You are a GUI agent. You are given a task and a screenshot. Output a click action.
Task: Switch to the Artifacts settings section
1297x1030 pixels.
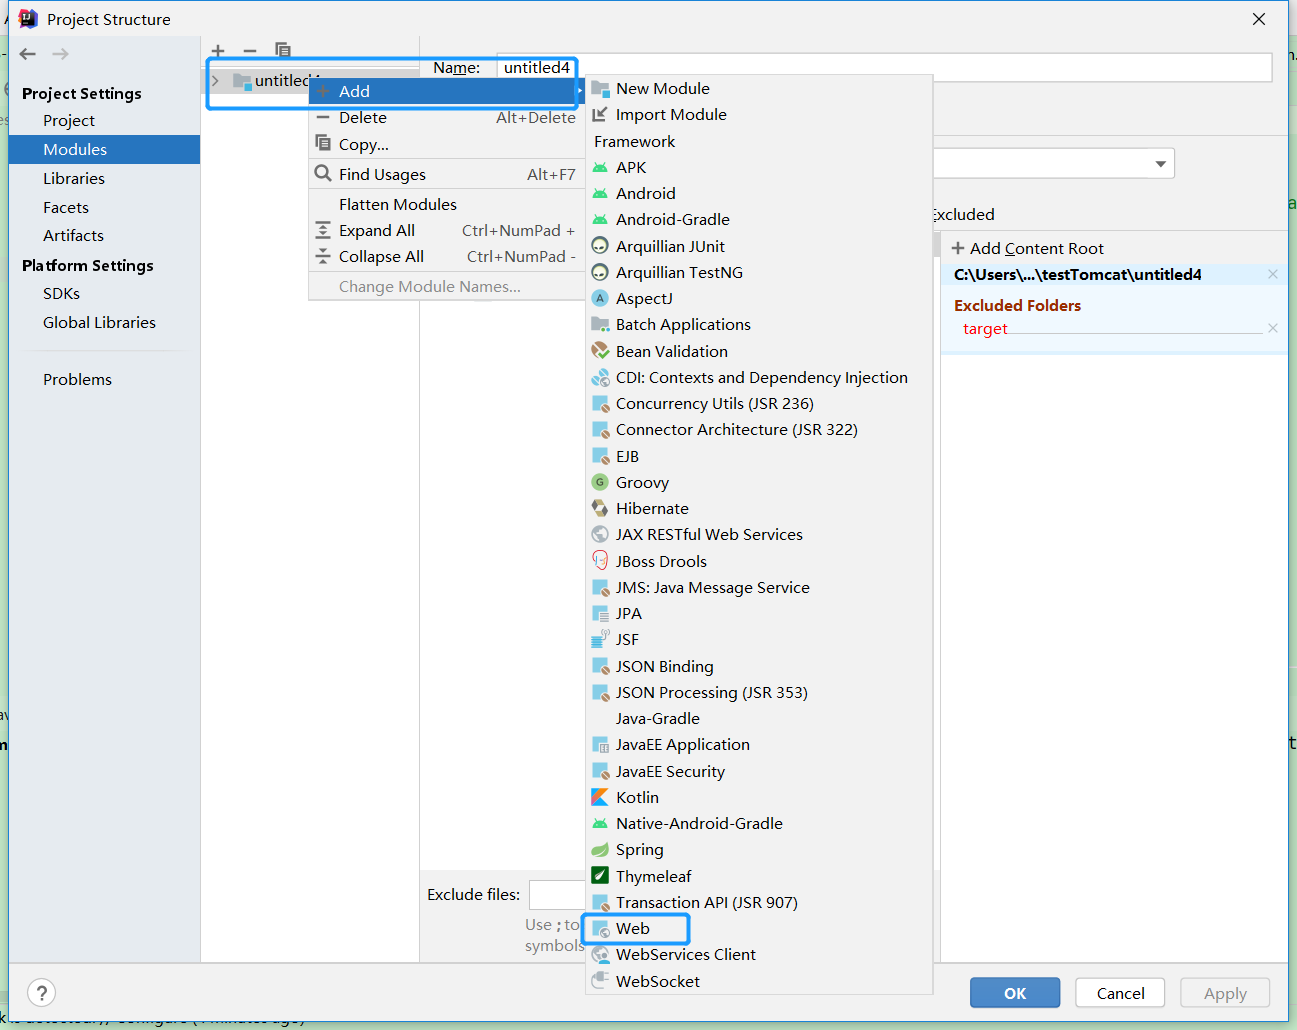pos(73,235)
